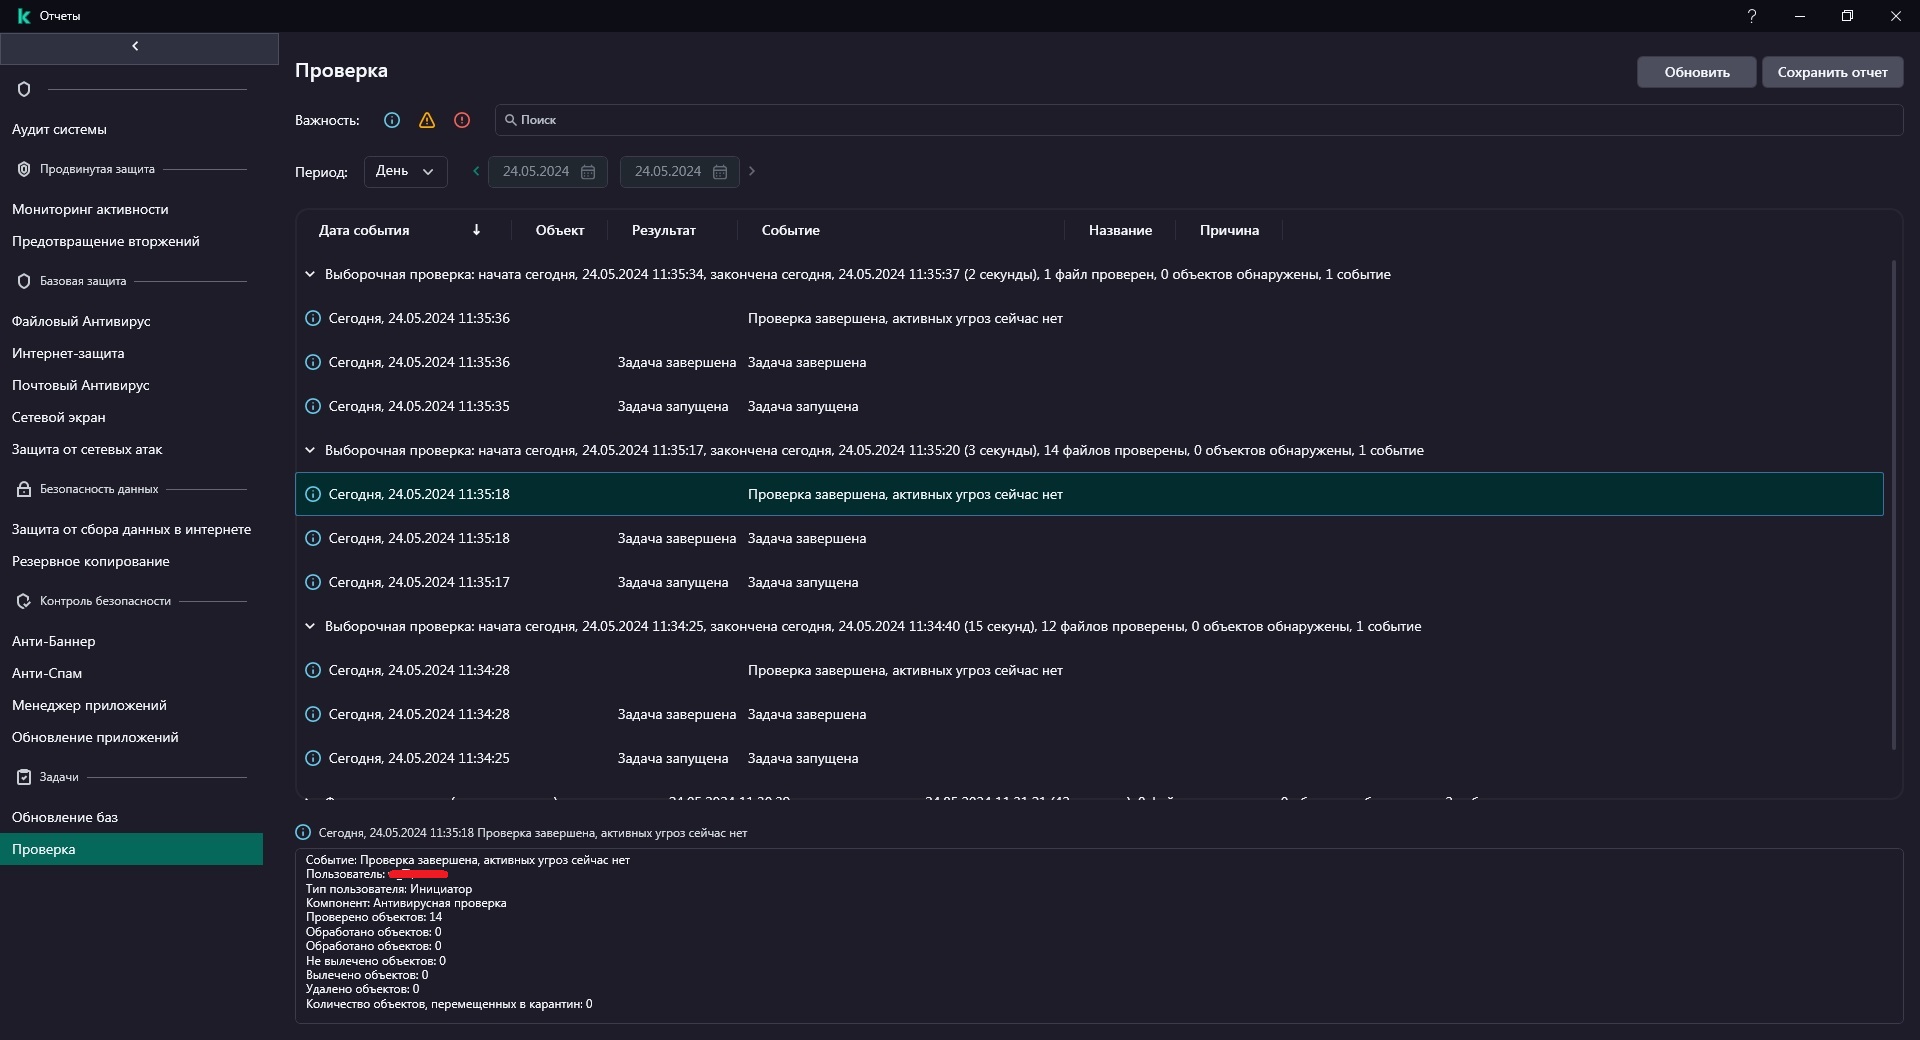Viewport: 1920px width, 1040px height.
Task: Click the Поиск search field
Action: 1198,120
